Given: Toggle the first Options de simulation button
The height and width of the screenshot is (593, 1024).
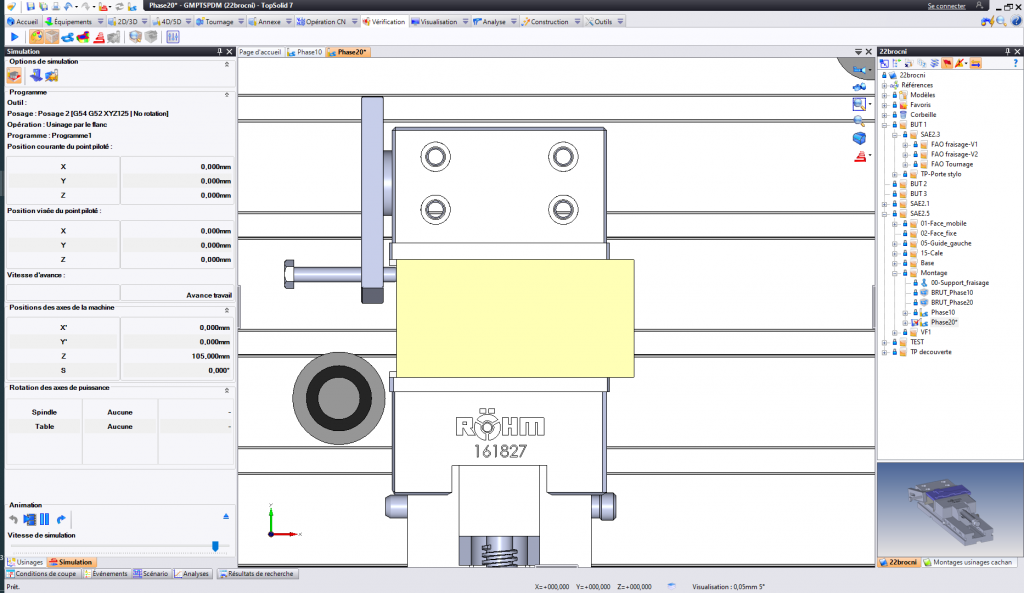Looking at the screenshot, I should coord(14,75).
